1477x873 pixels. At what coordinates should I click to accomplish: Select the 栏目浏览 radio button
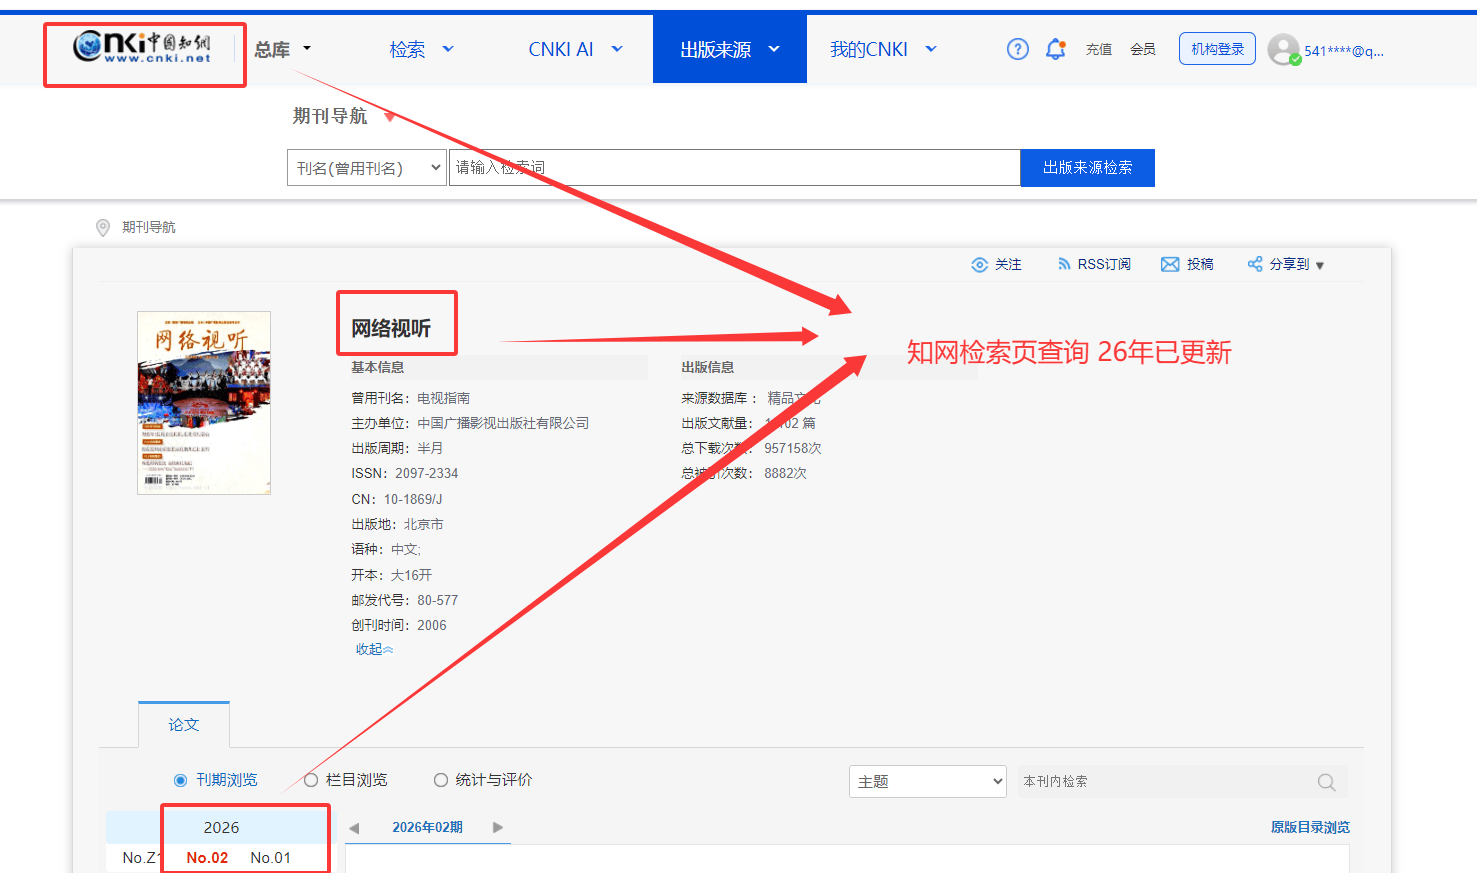311,780
